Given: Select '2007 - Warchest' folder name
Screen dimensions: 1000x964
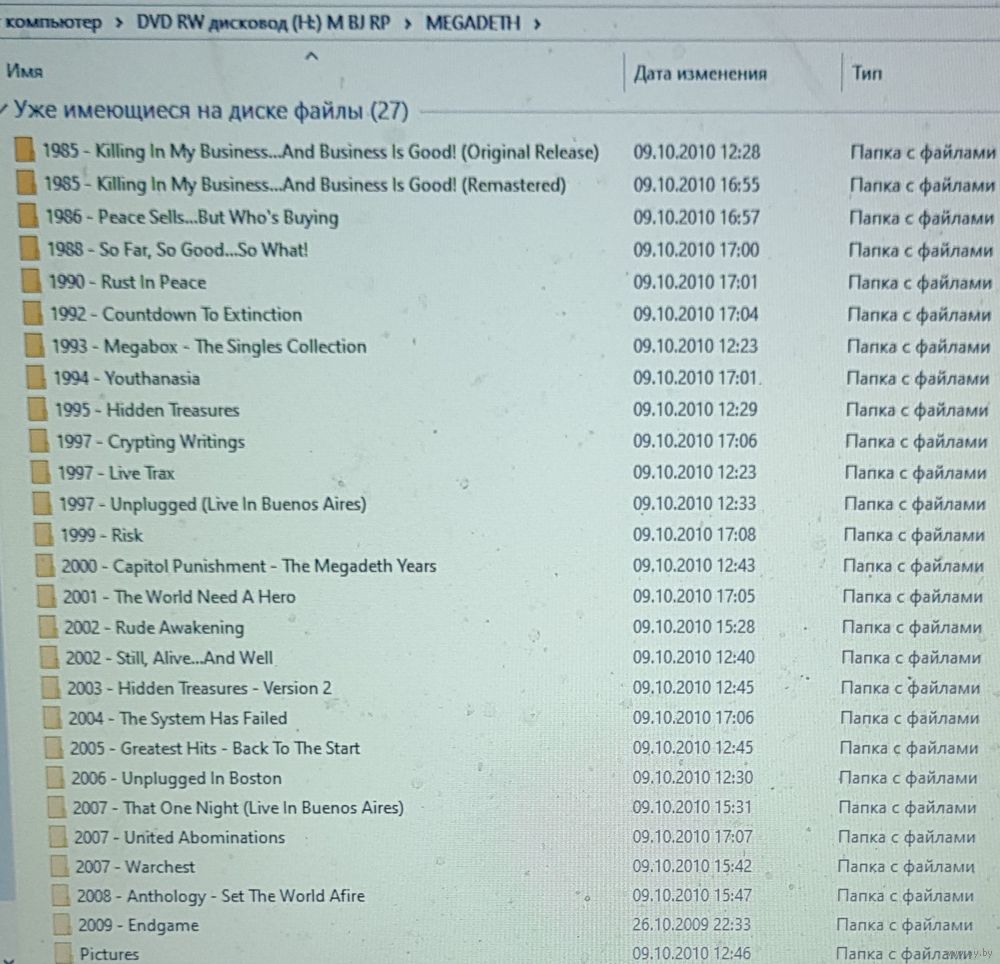Looking at the screenshot, I should (x=135, y=866).
